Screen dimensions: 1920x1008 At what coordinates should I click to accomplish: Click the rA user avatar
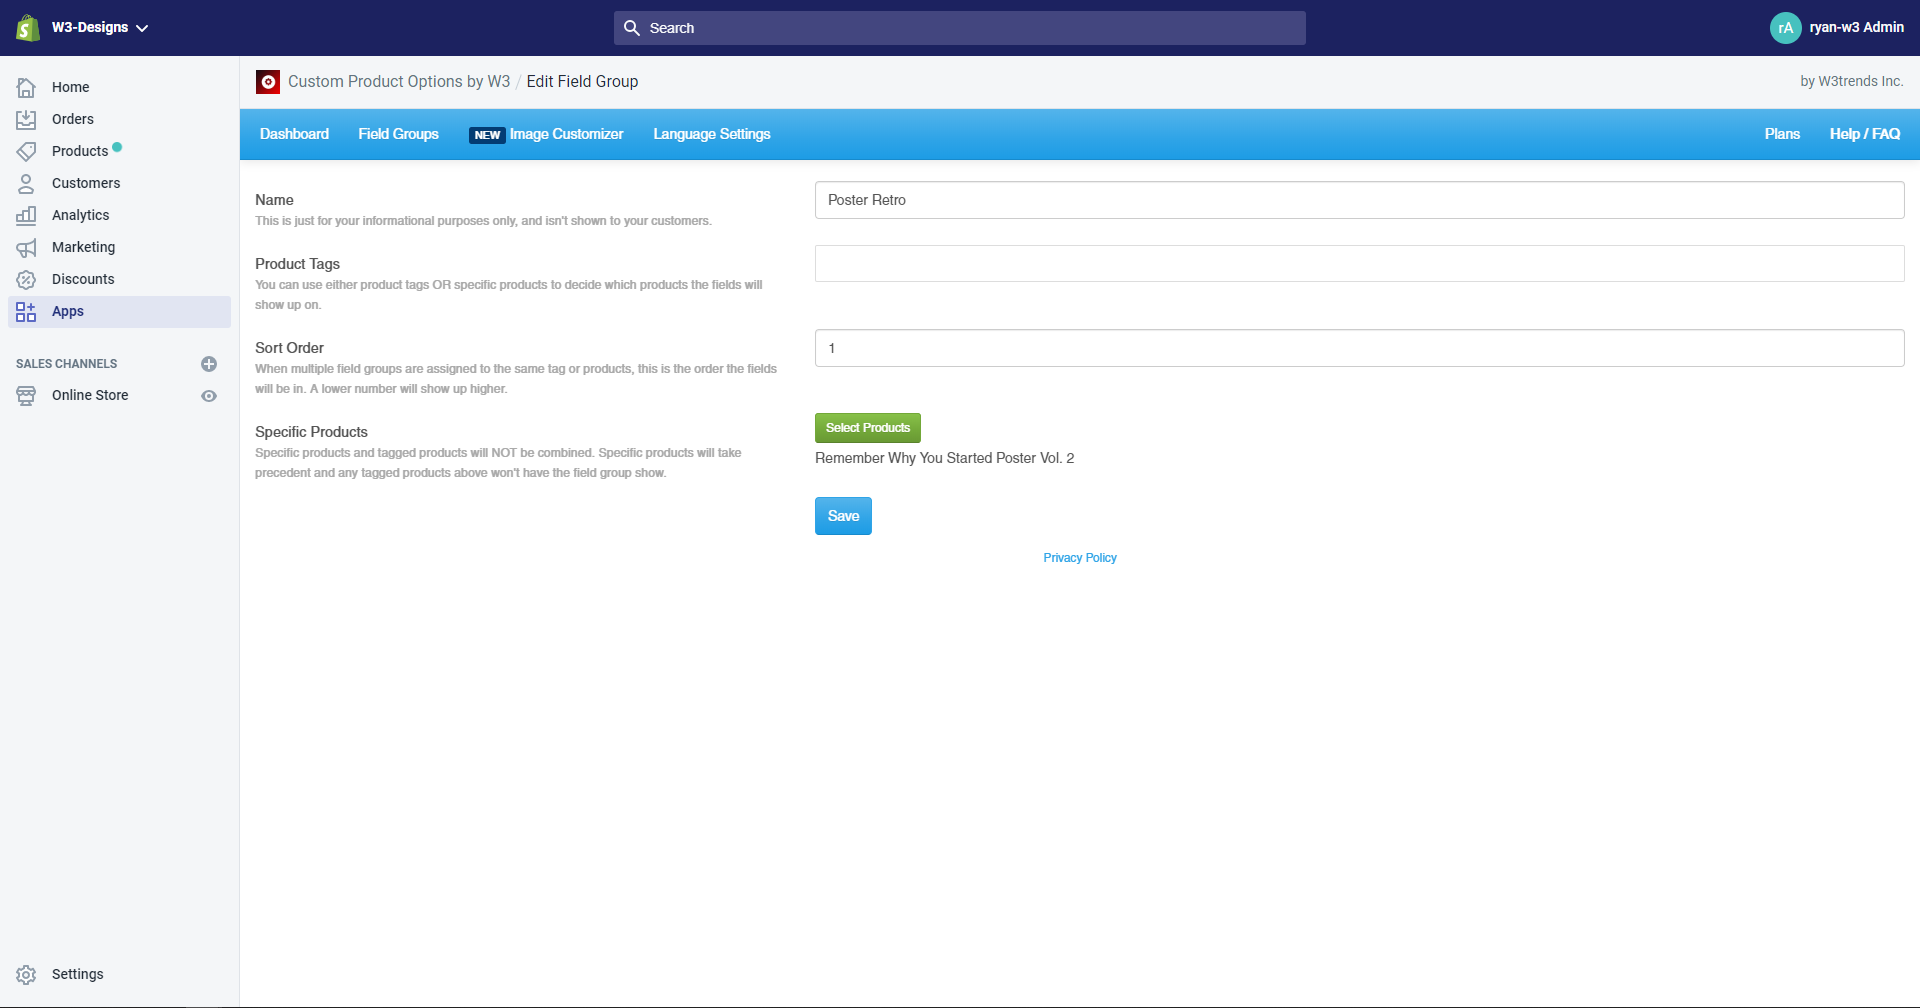coord(1786,28)
